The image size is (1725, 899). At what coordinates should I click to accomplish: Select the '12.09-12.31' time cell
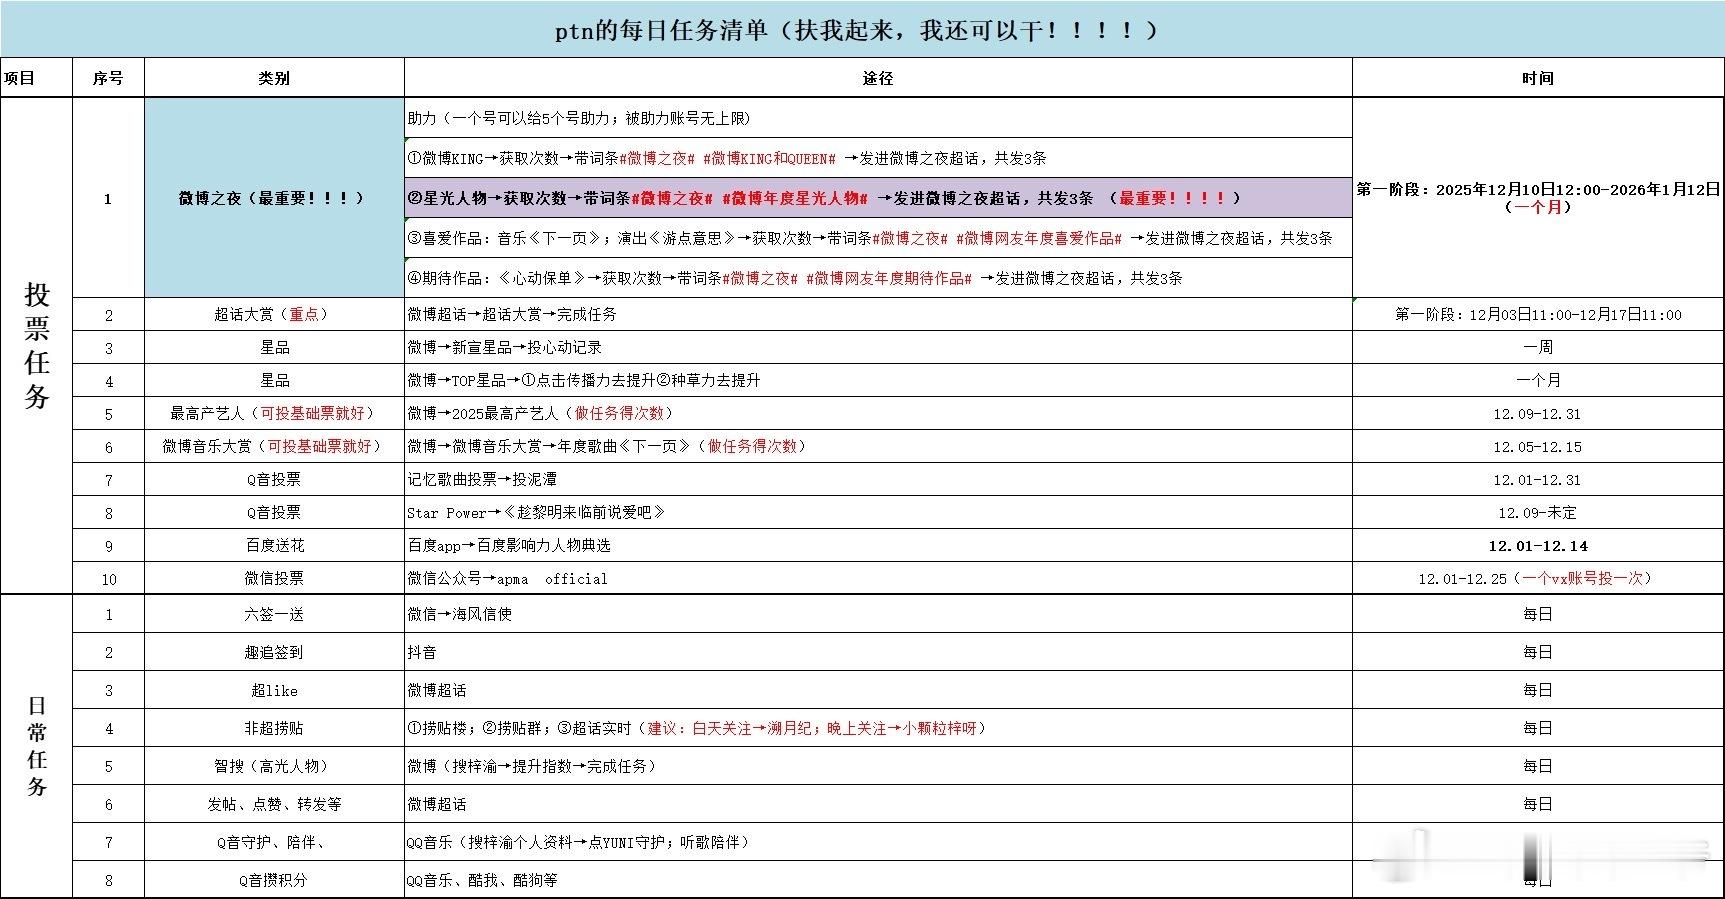[x=1538, y=413]
